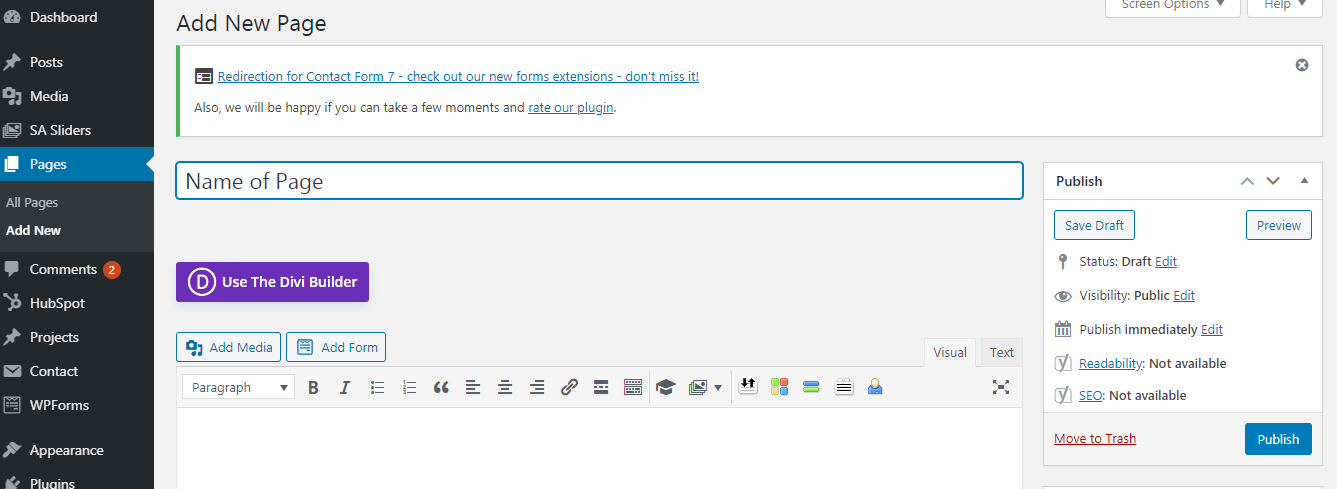Click the blue and green bars icon
Screen dimensions: 1337x489
pos(811,387)
